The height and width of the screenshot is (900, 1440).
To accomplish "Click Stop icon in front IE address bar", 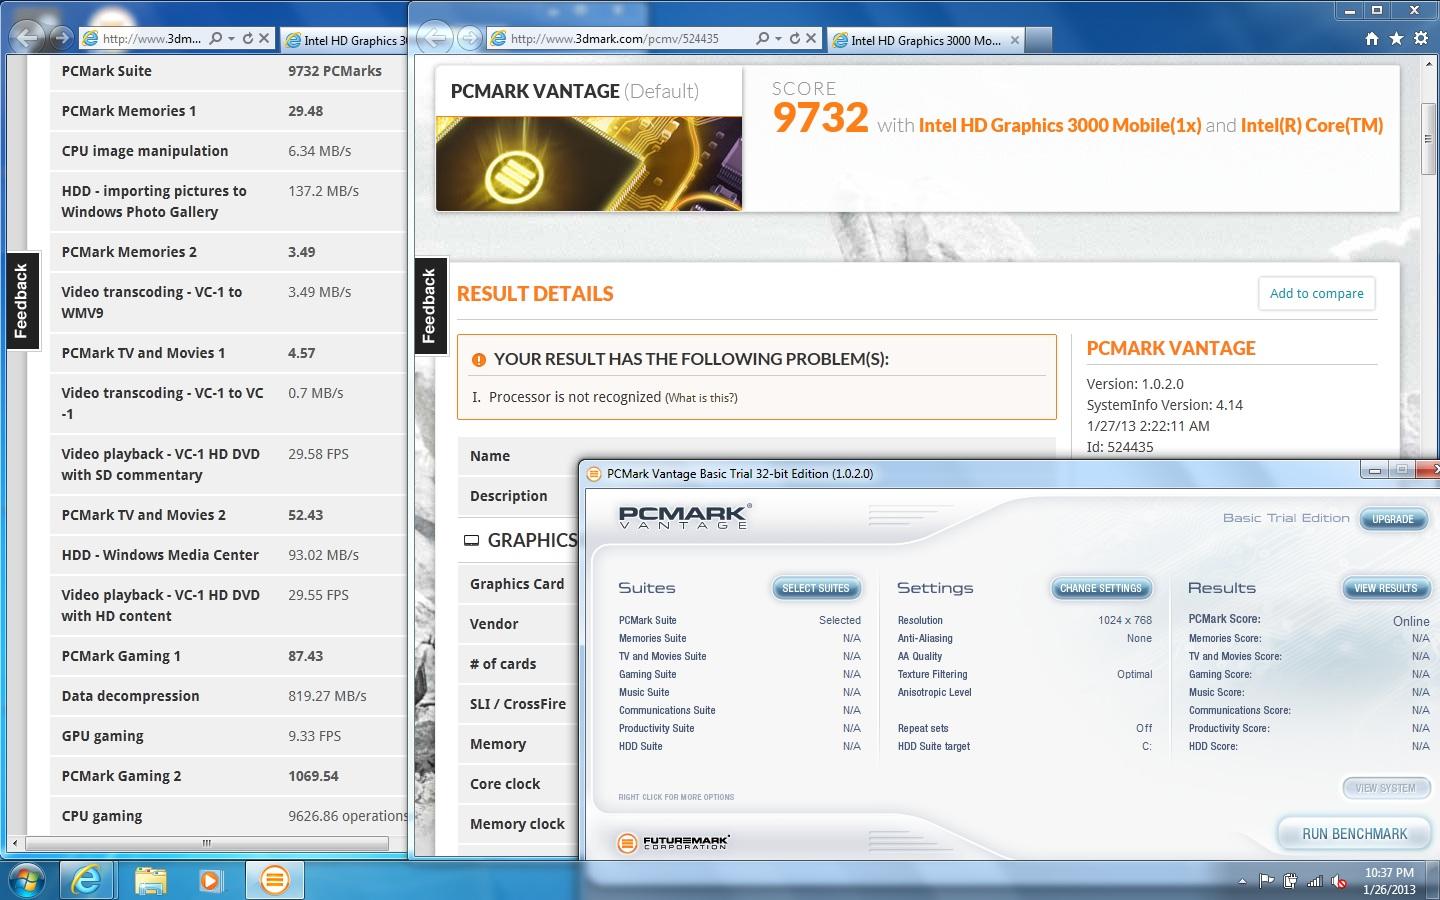I will pyautogui.click(x=811, y=38).
